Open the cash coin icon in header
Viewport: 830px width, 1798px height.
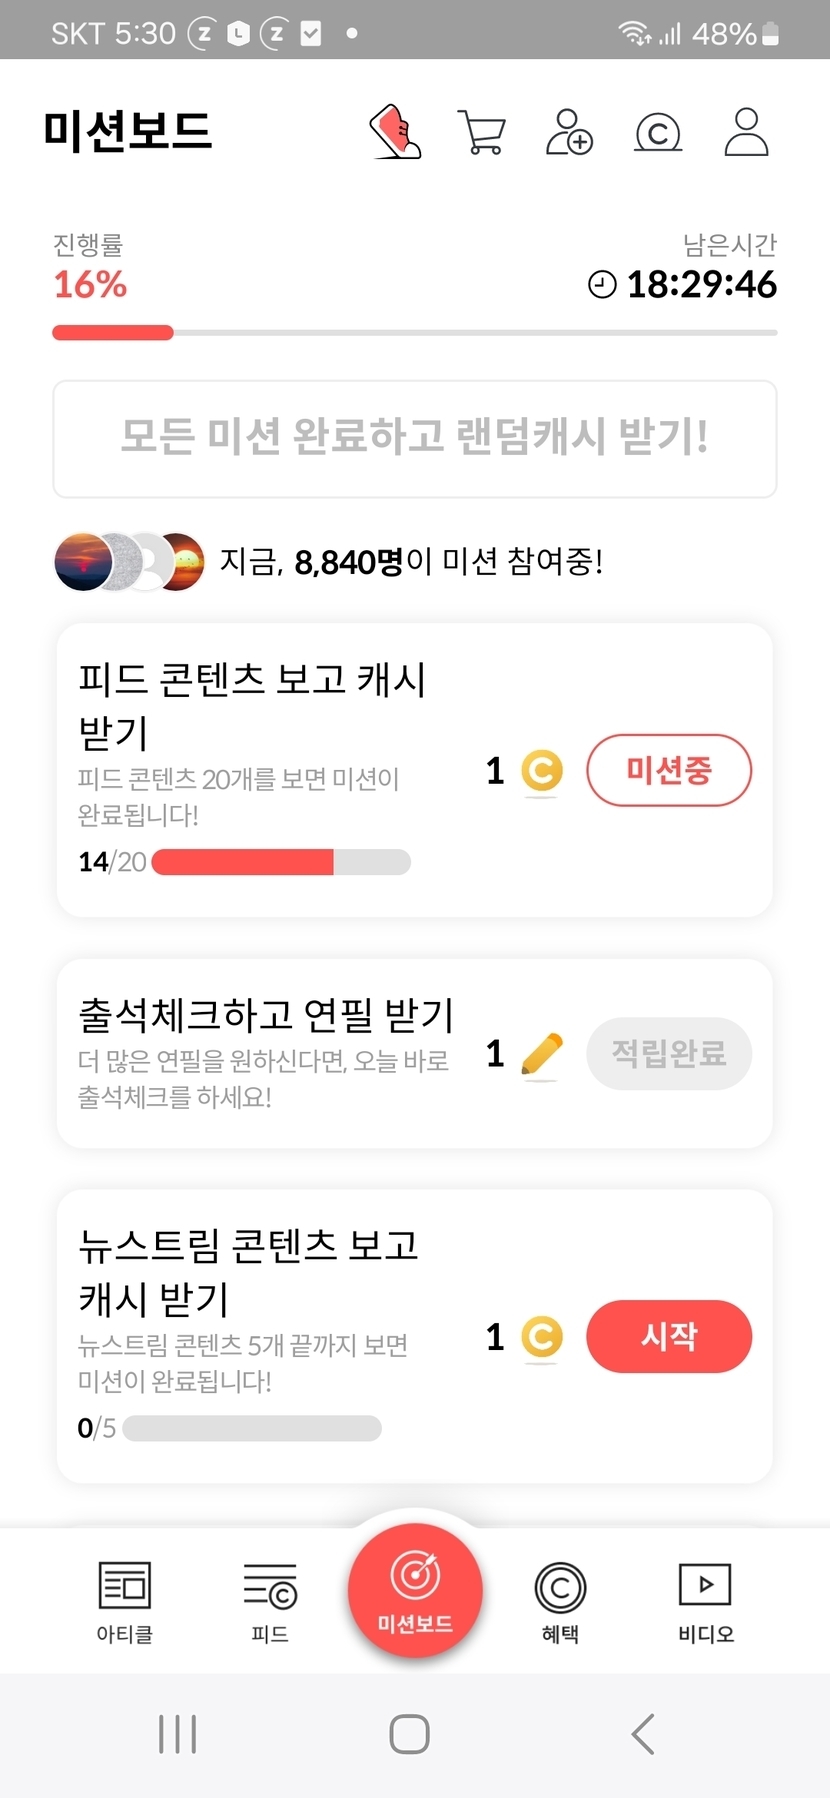[x=658, y=133]
